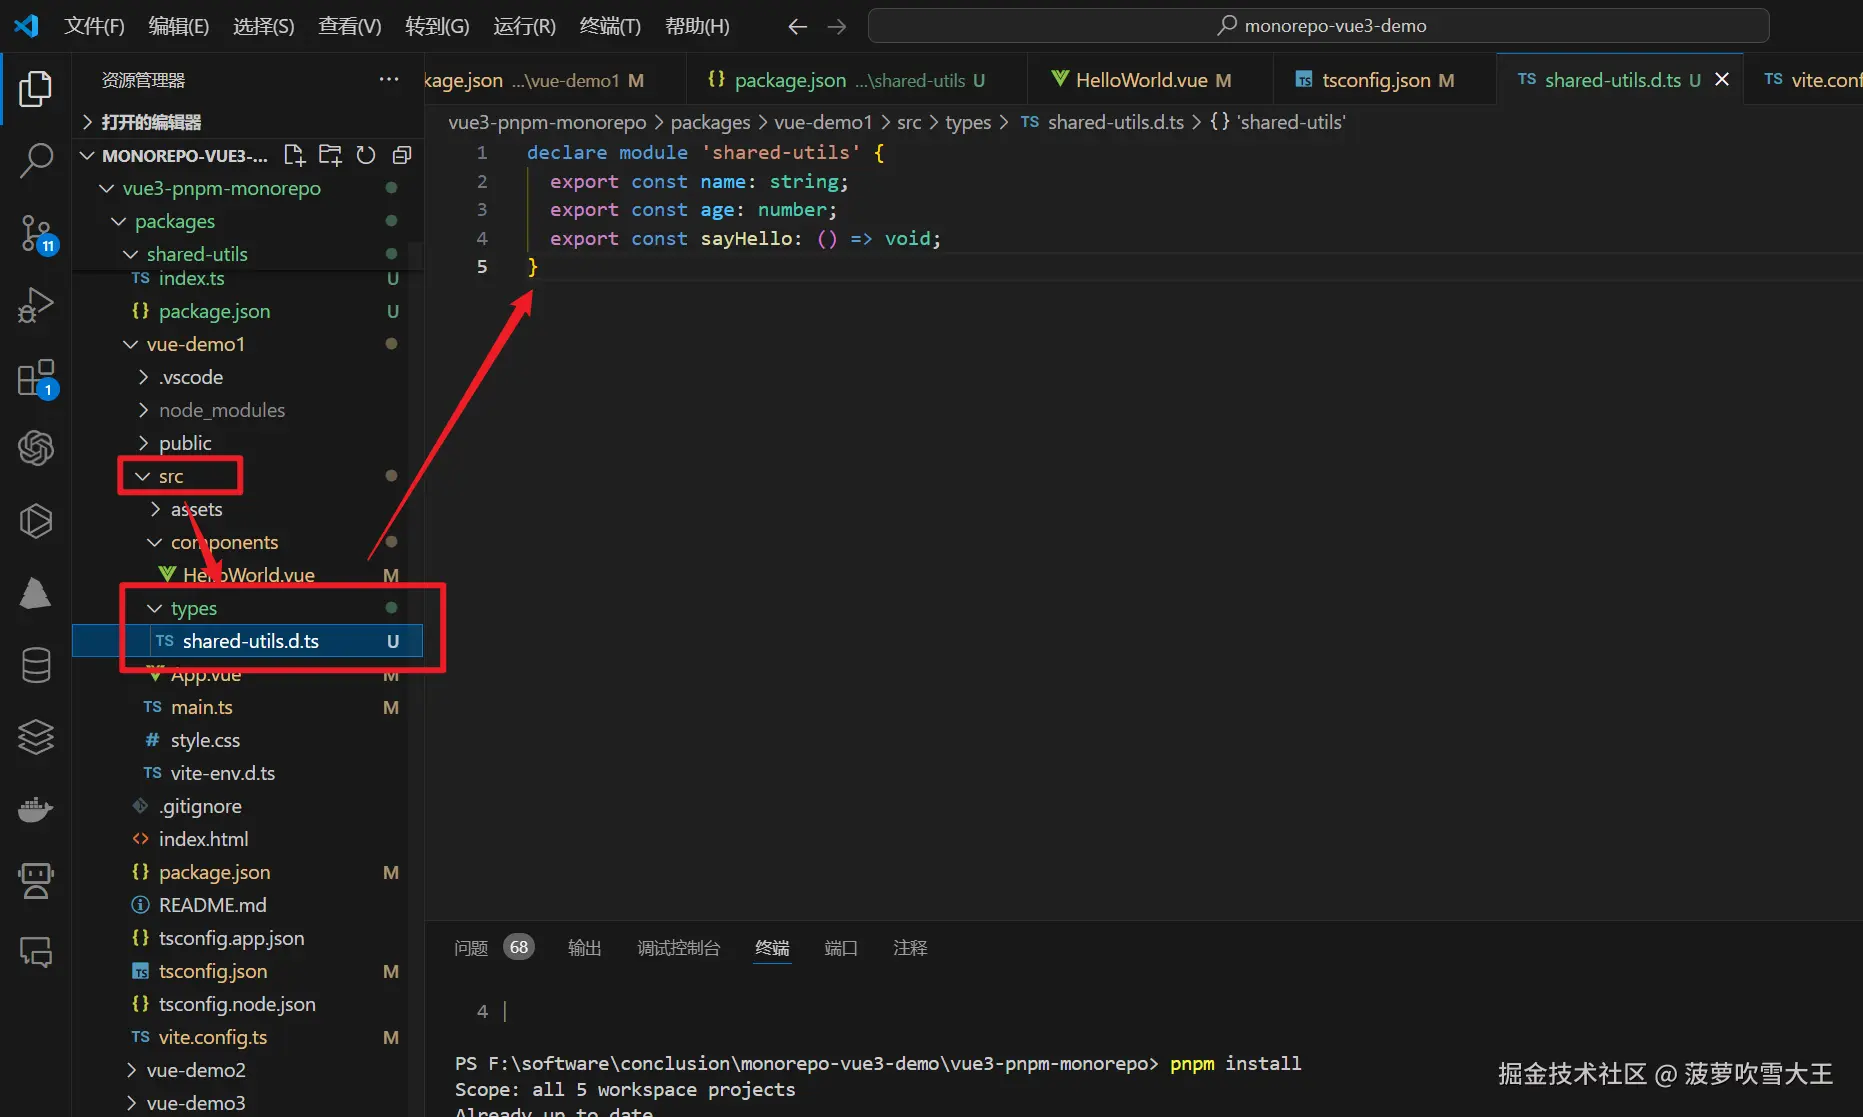Open the database view icon
1863x1117 pixels.
(36, 665)
